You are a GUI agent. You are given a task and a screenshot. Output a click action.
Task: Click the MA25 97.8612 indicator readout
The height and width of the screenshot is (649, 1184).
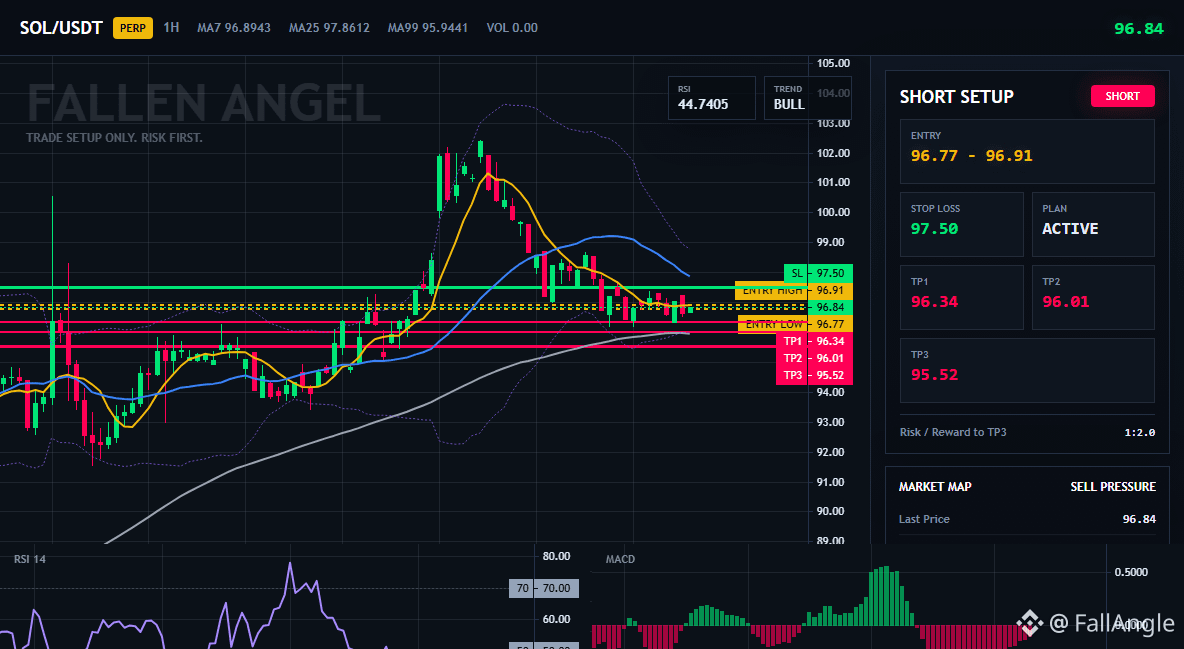329,28
